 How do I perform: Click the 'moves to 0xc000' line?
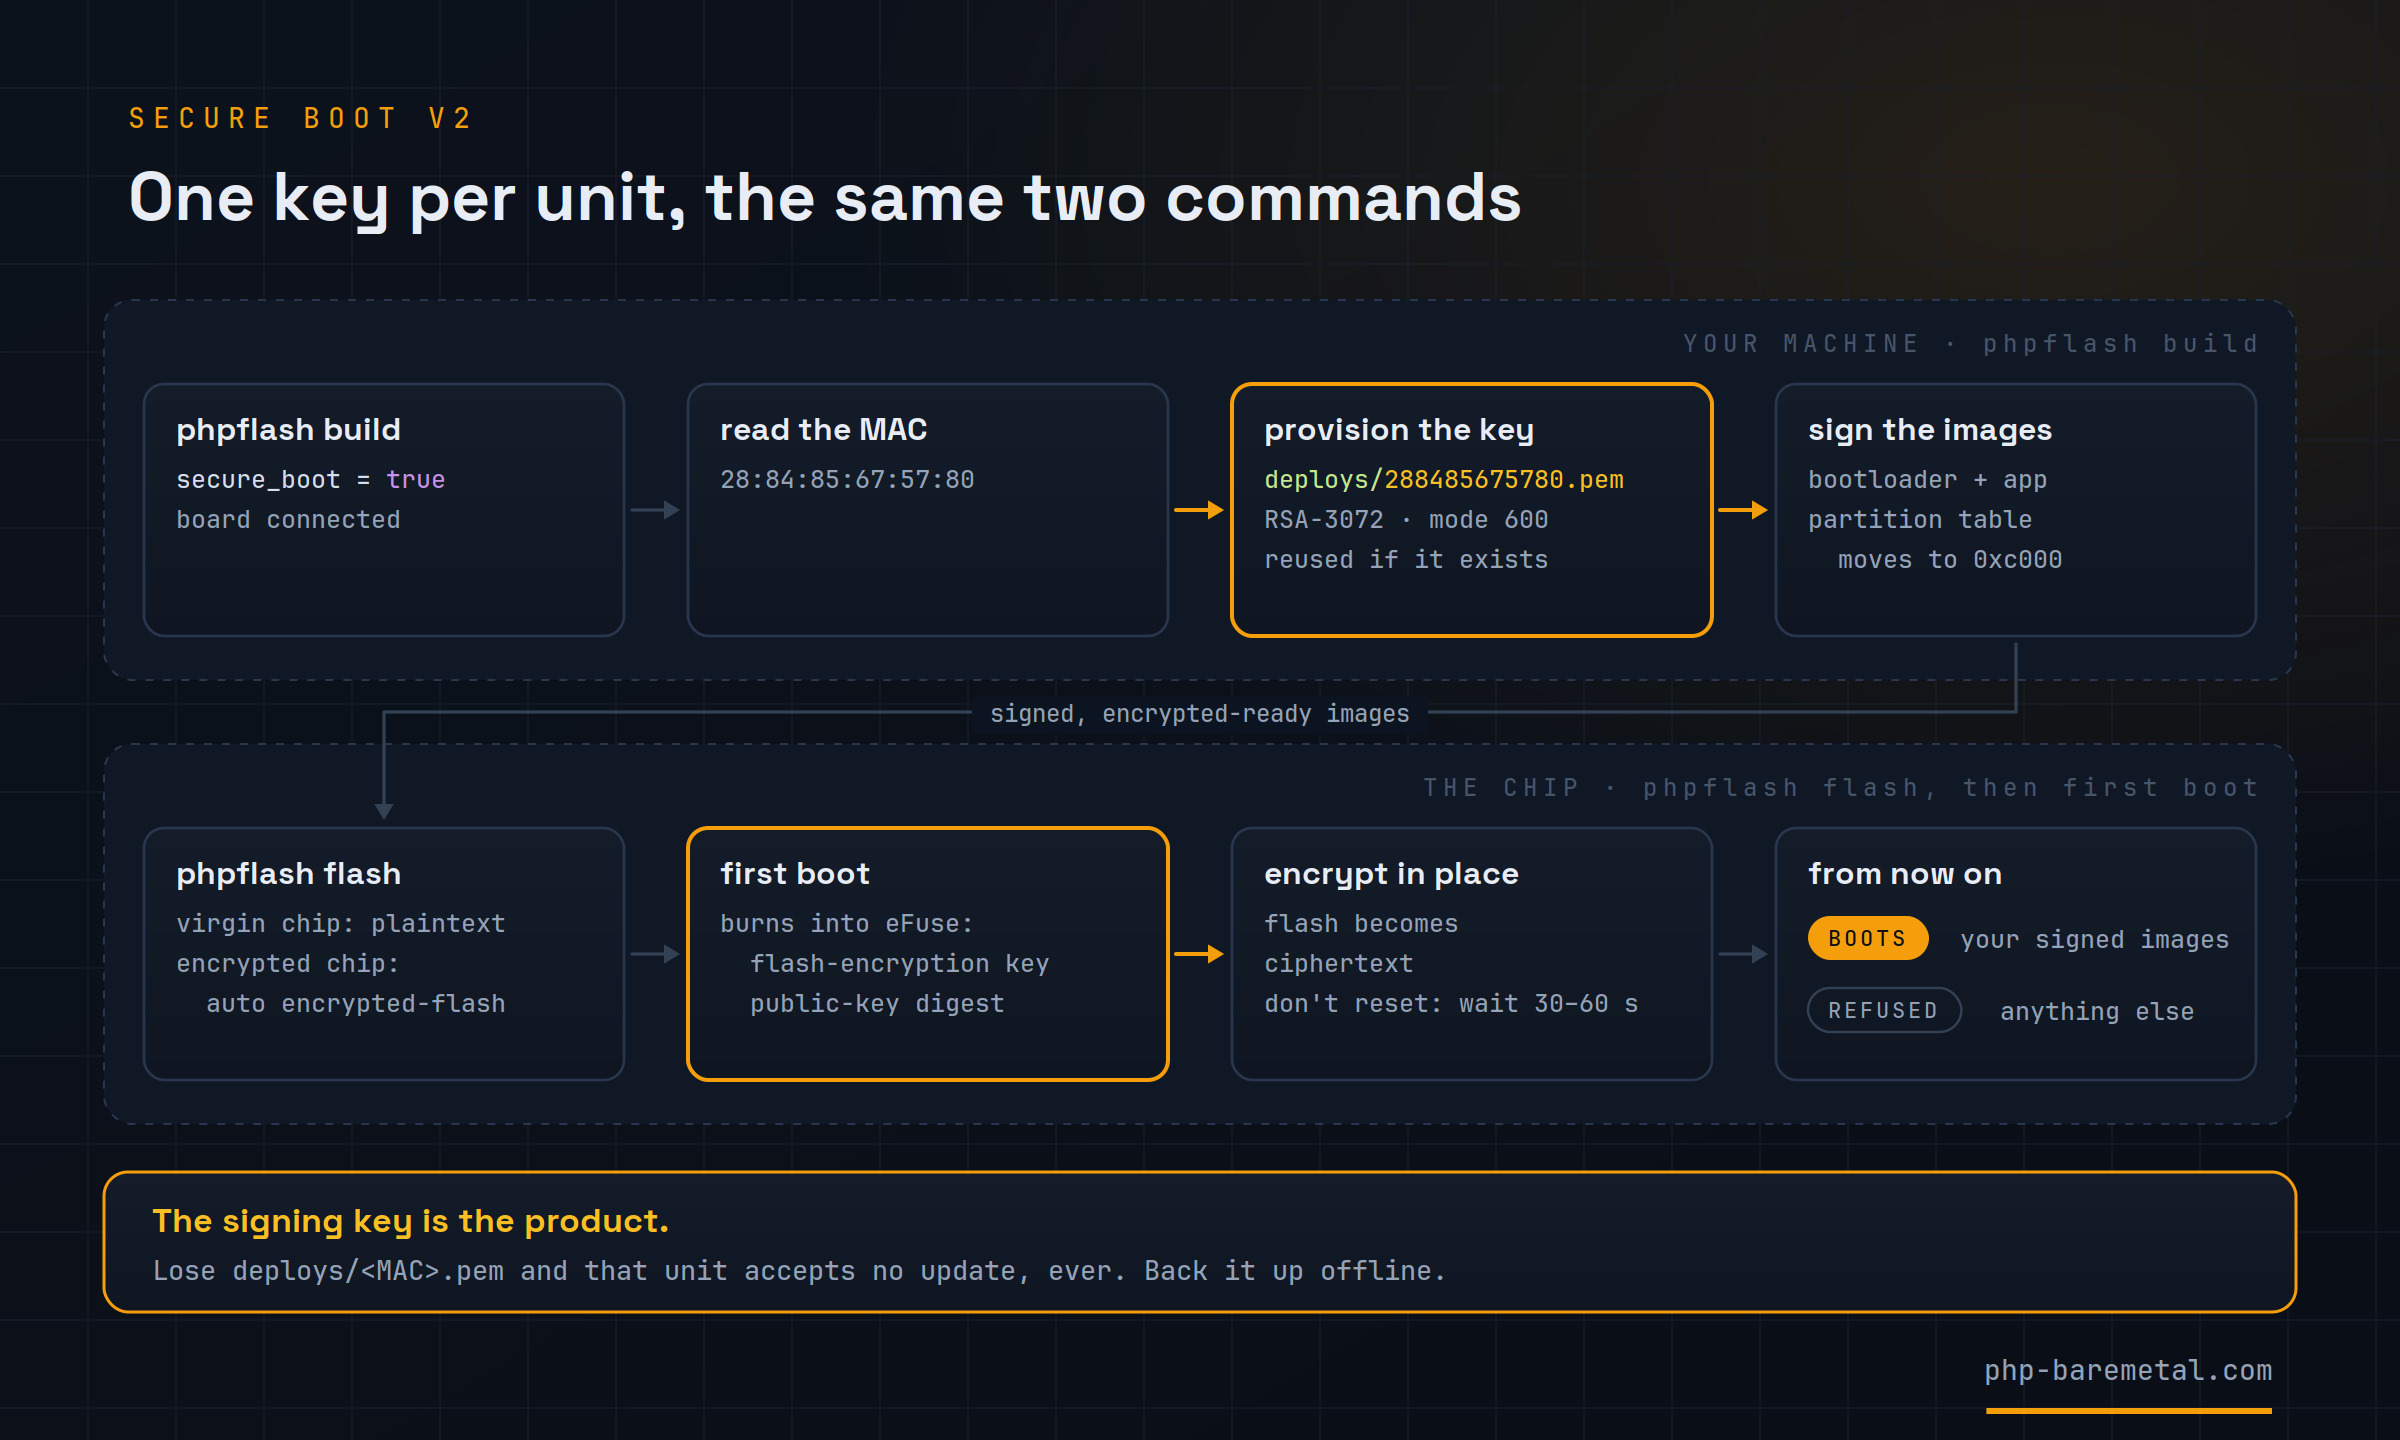tap(1950, 560)
